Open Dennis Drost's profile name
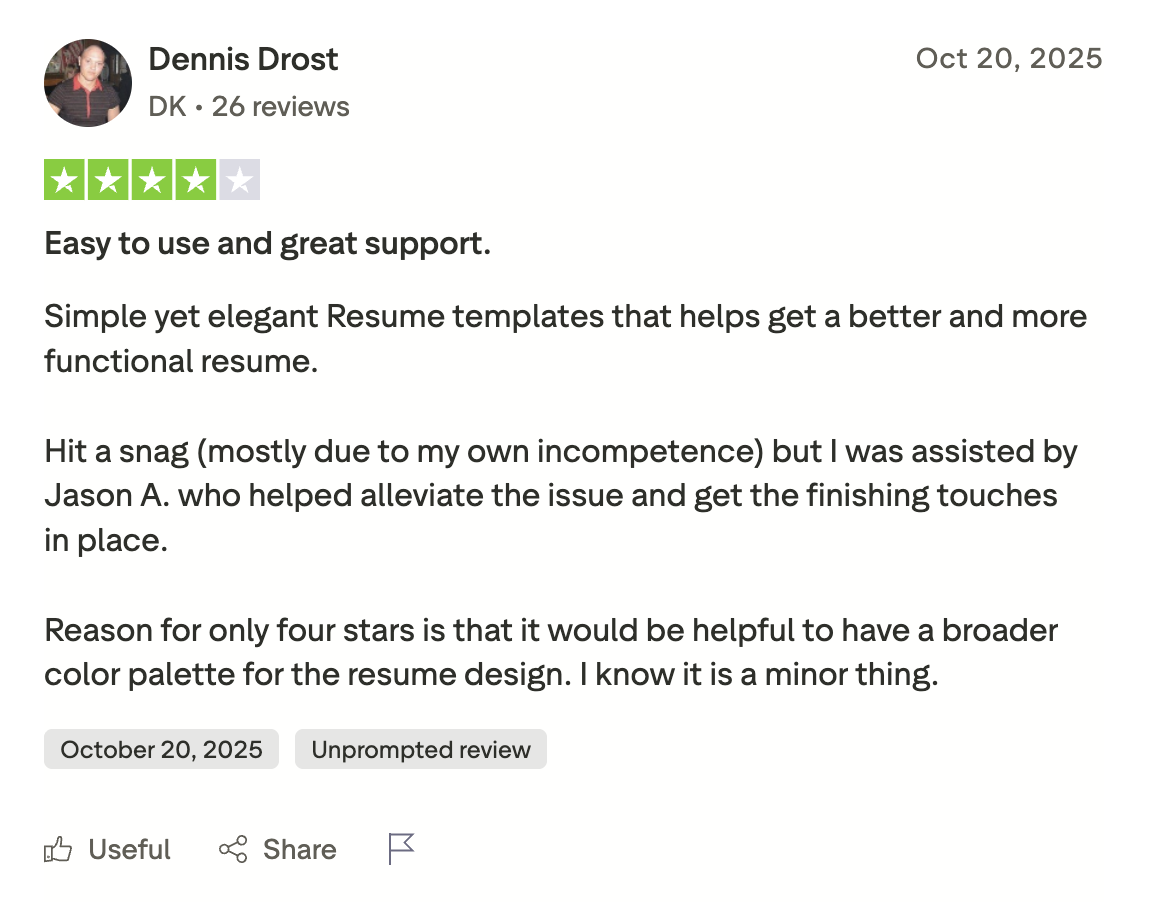 pos(243,59)
